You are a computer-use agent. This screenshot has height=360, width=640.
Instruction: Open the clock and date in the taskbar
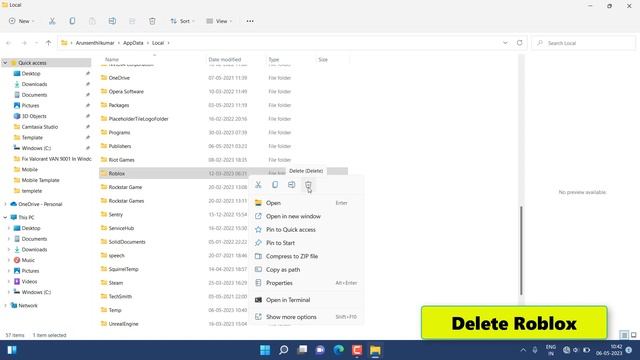pos(609,350)
